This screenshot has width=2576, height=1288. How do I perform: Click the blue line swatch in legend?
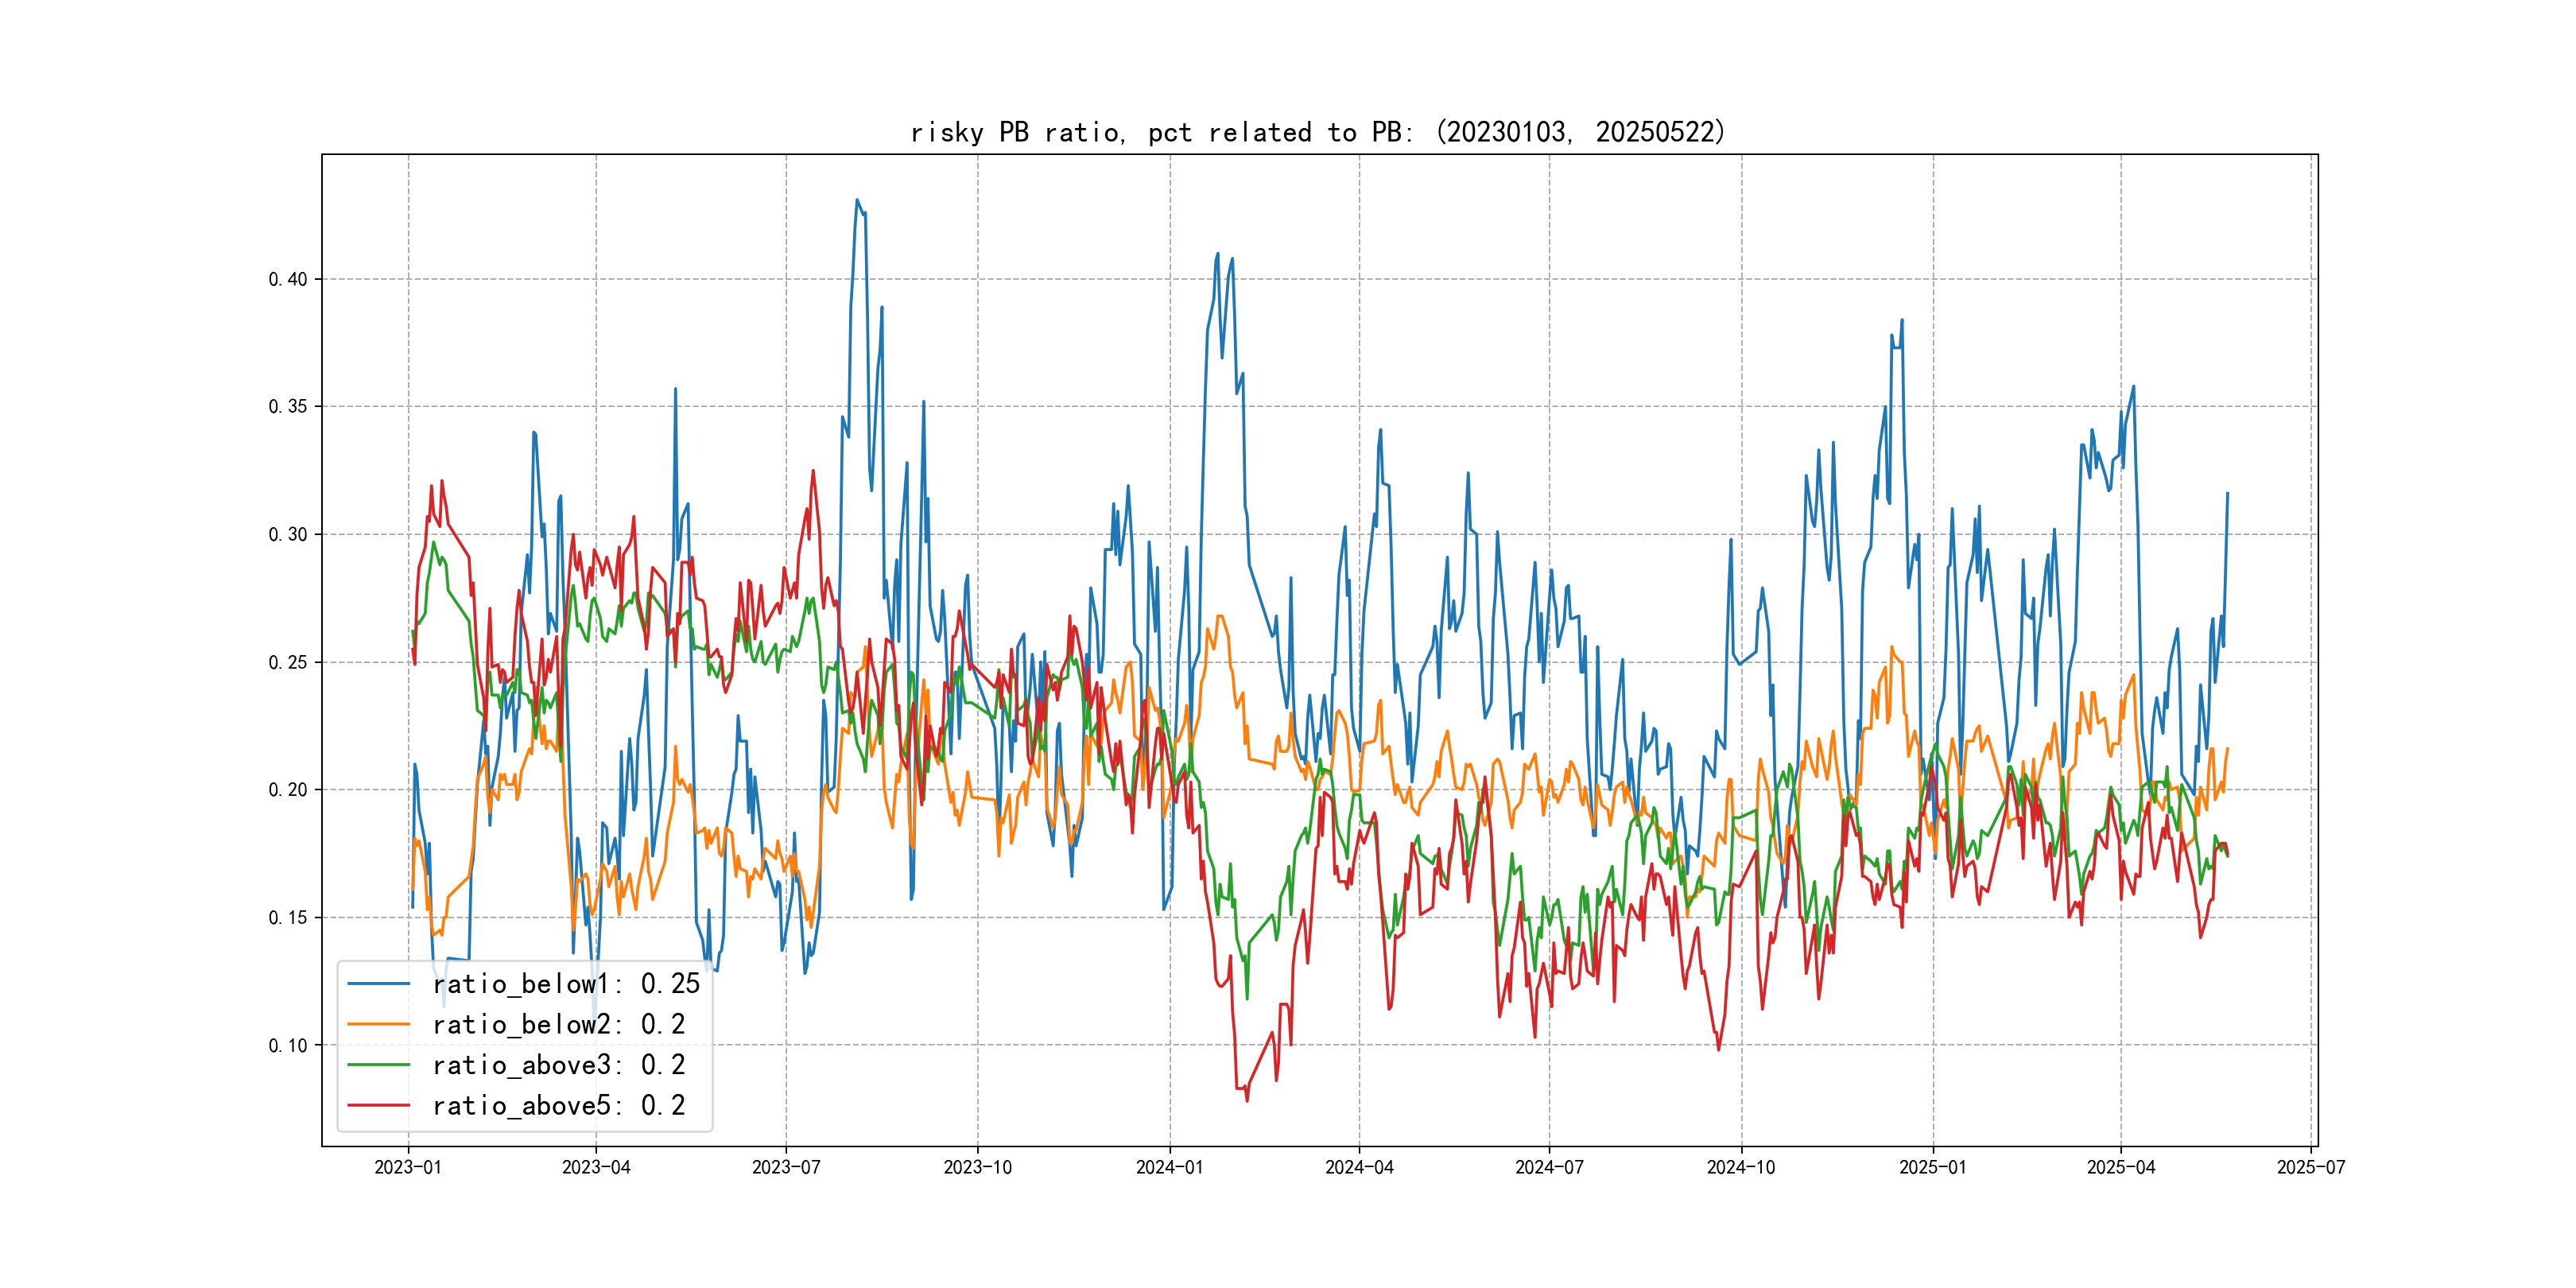(x=378, y=984)
